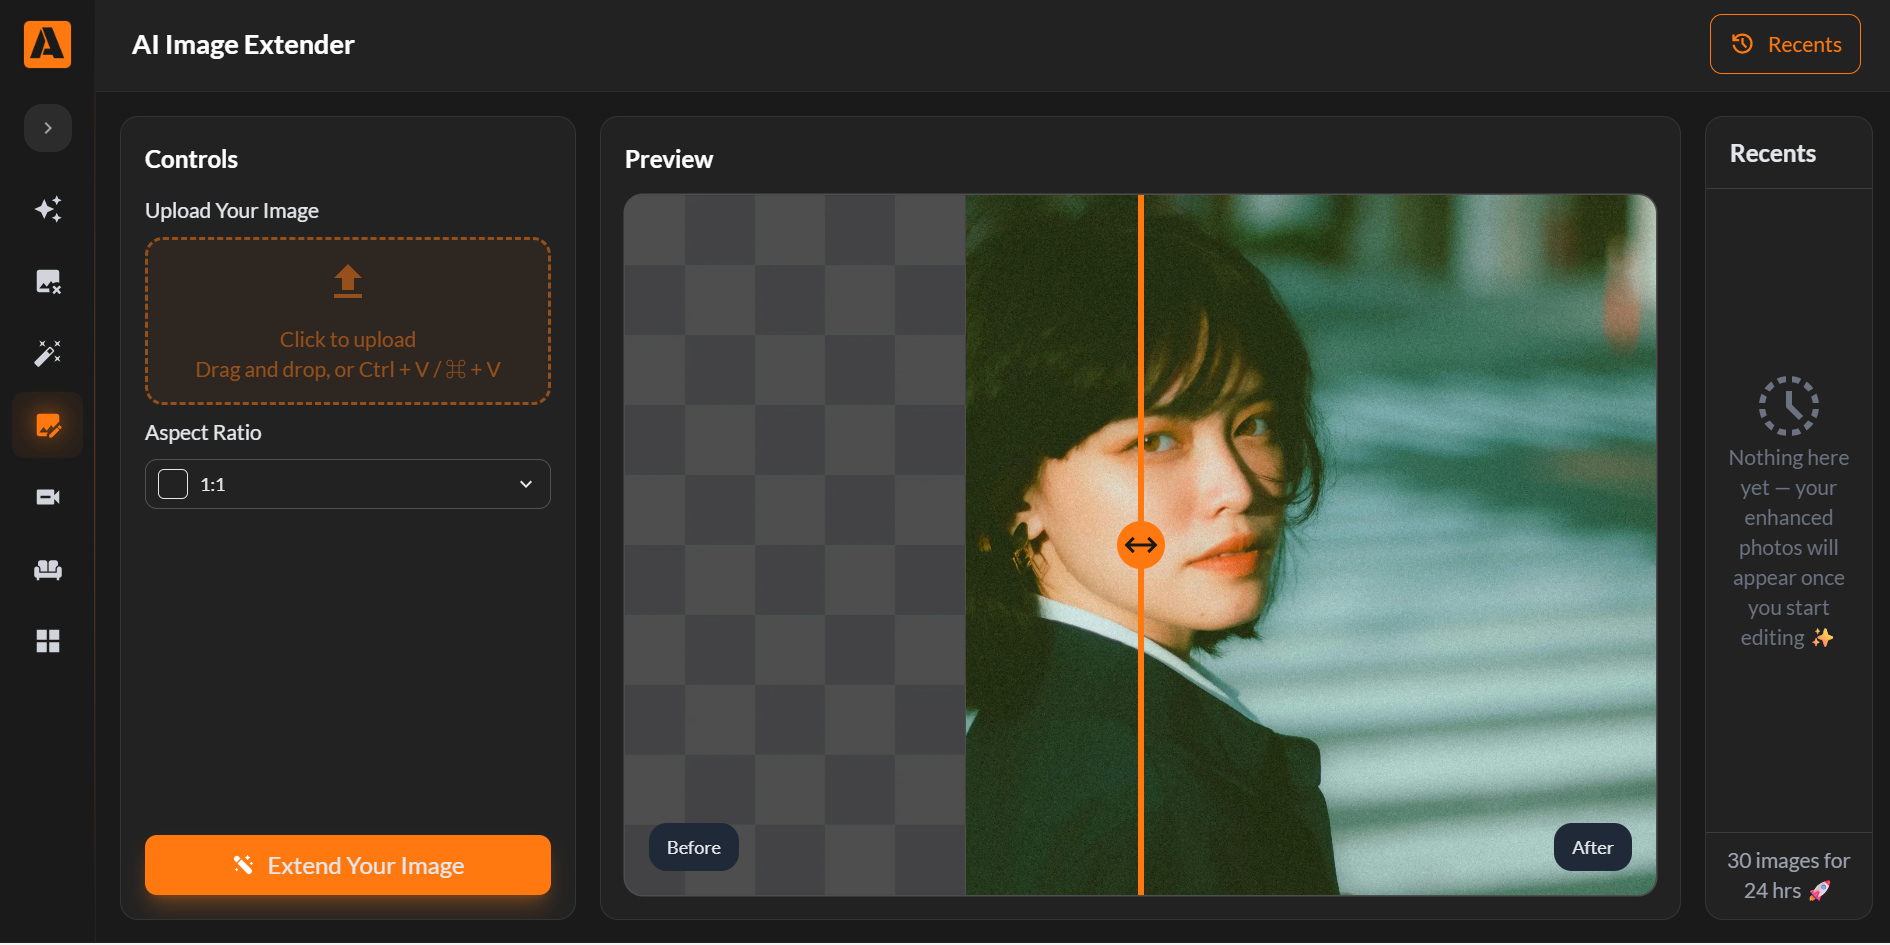Click the upload arrow icon
Screen dimensions: 1890x945
[348, 281]
